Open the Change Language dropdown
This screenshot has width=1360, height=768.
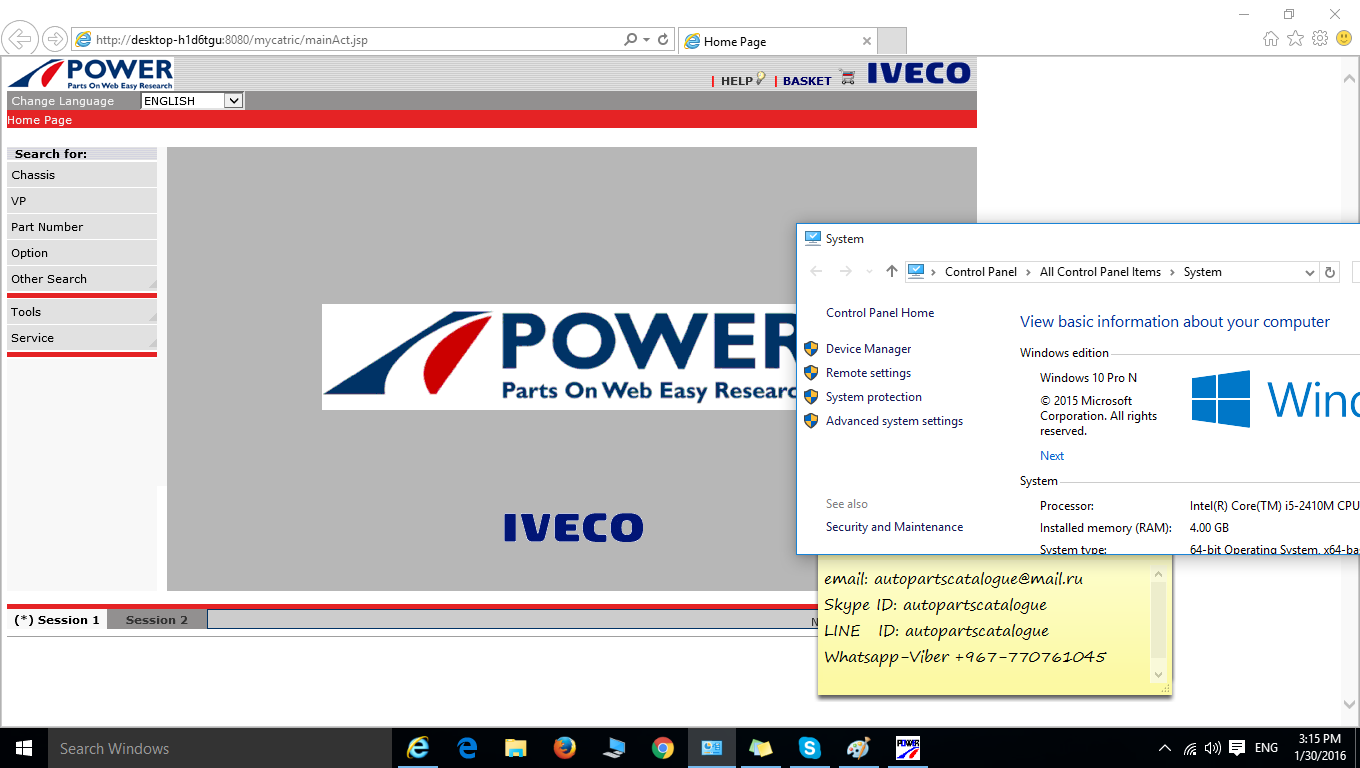pyautogui.click(x=192, y=101)
